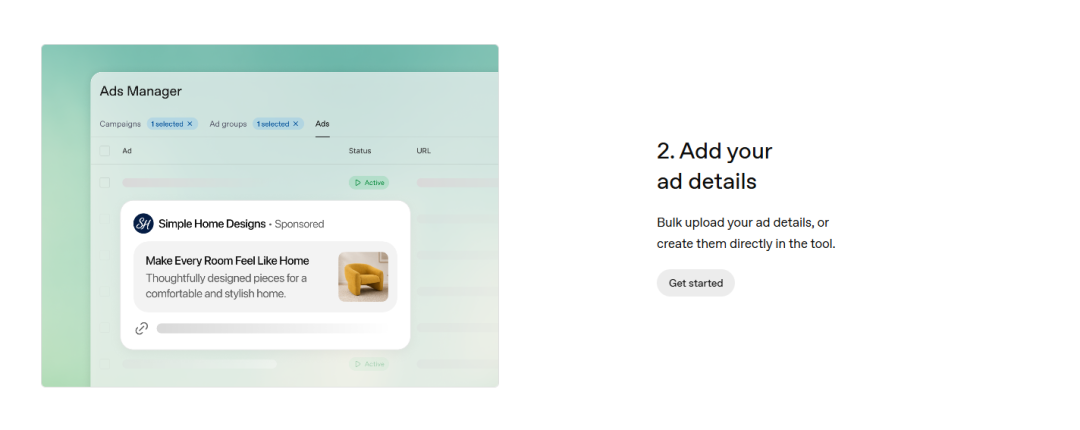1080x430 pixels.
Task: Tick the select-all checkbox in header row
Action: point(105,151)
